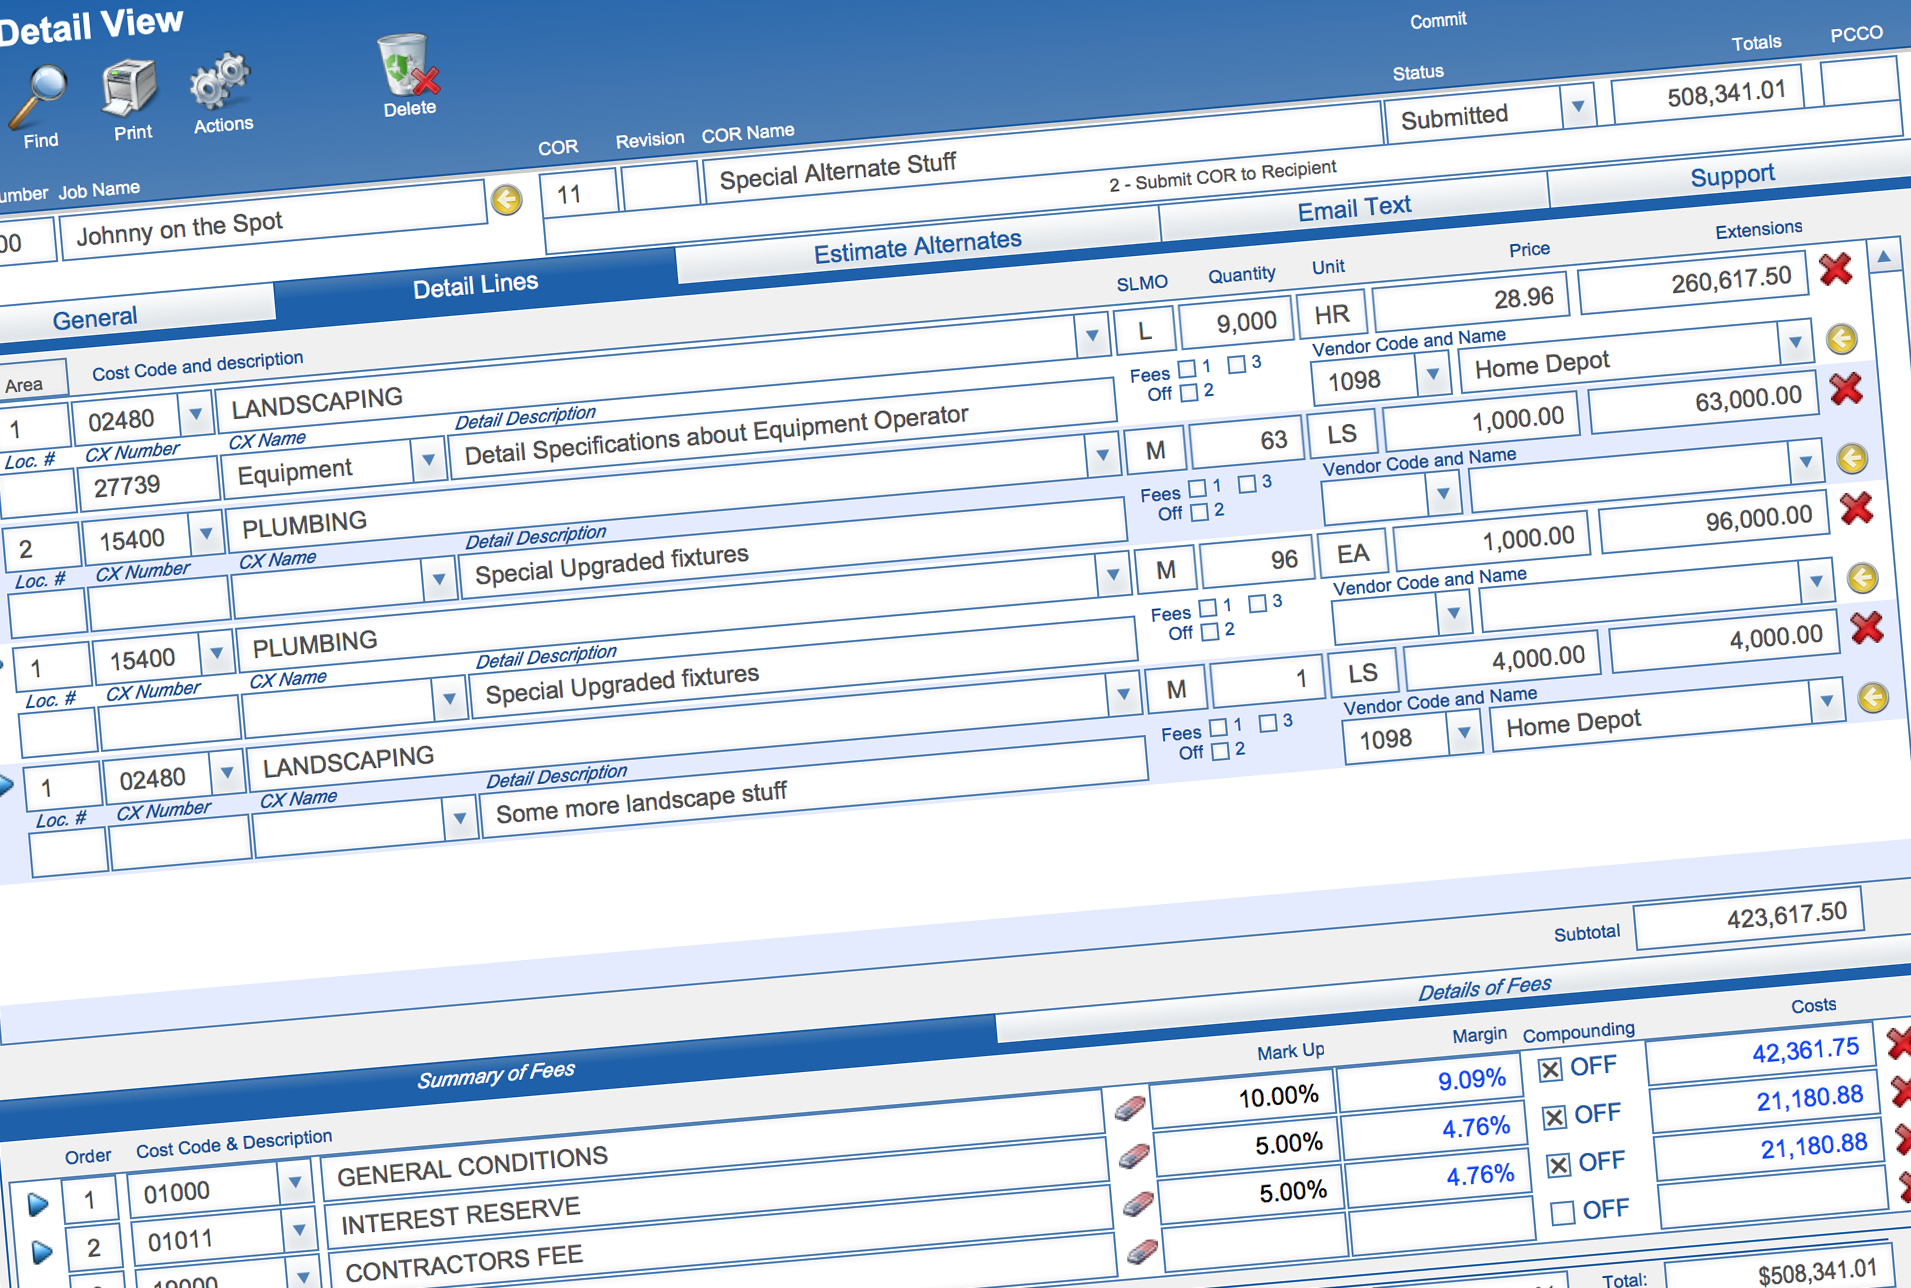Click the Some more landscape stuff description

815,789
